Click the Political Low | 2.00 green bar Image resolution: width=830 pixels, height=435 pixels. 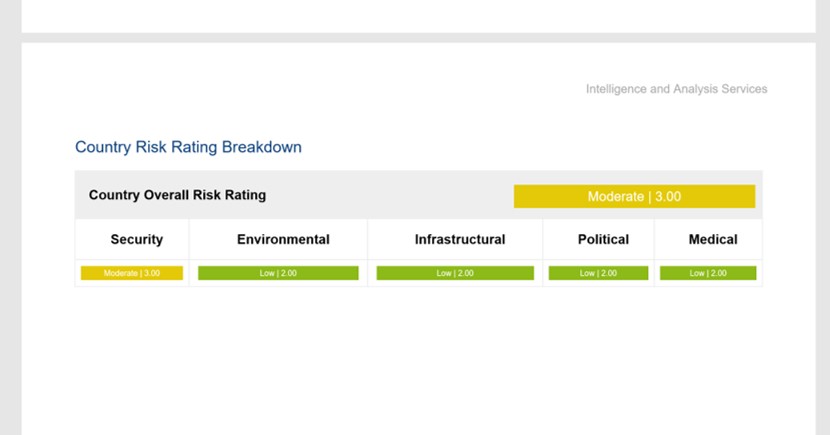(598, 273)
